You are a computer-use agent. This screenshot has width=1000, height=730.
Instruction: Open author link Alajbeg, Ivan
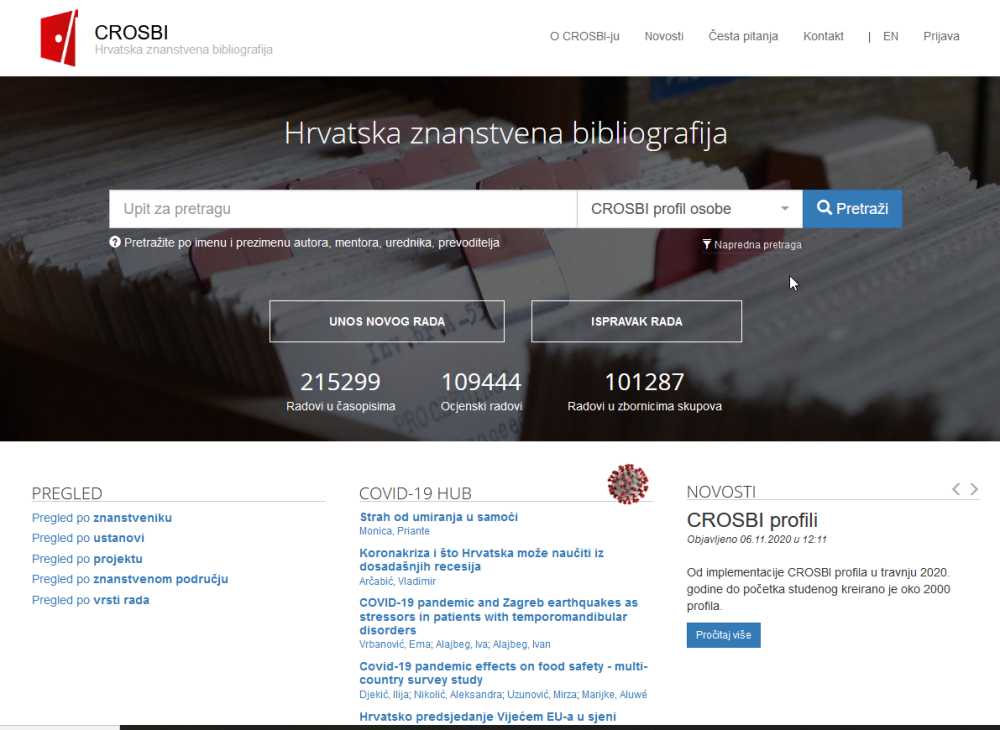coord(521,645)
